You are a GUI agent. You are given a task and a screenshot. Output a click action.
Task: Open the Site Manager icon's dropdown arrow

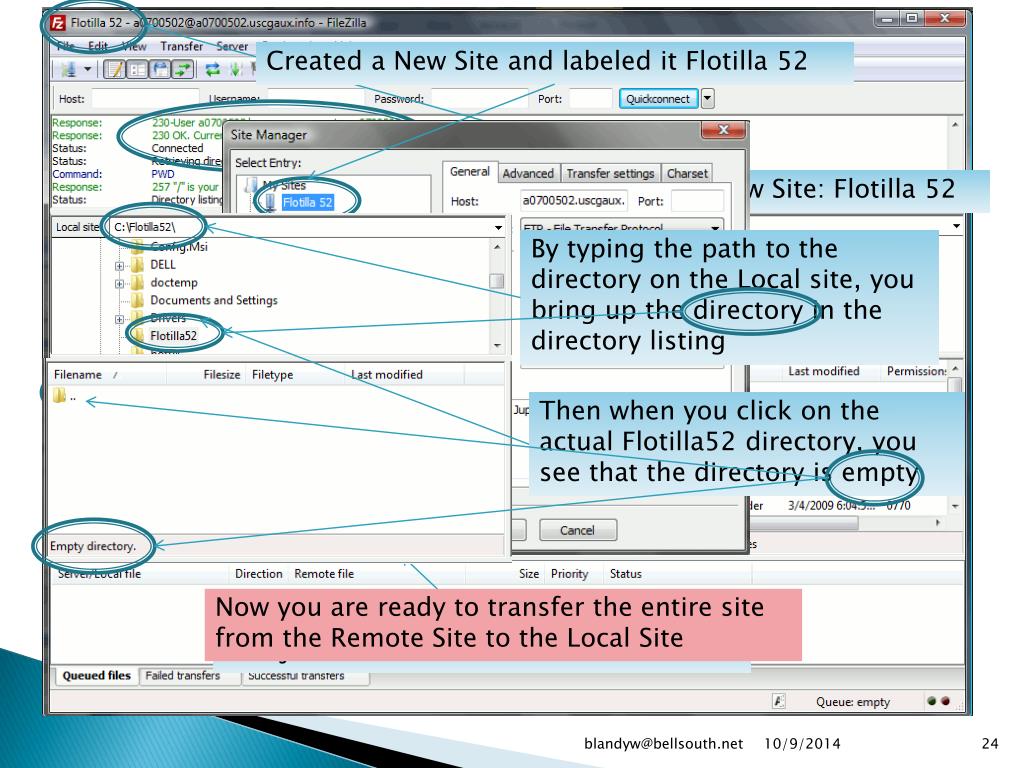[x=87, y=69]
